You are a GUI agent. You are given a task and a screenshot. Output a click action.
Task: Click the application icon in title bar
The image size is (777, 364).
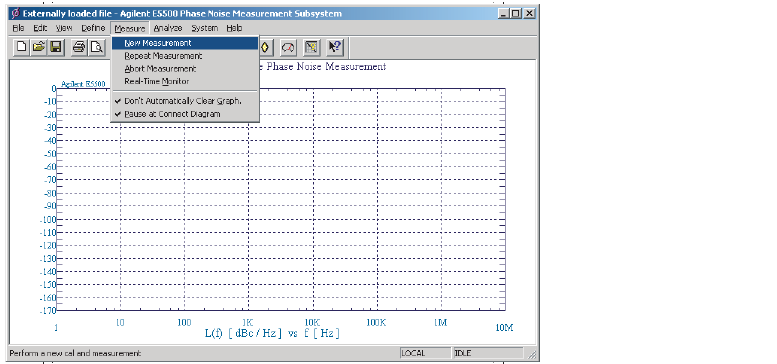coord(15,13)
